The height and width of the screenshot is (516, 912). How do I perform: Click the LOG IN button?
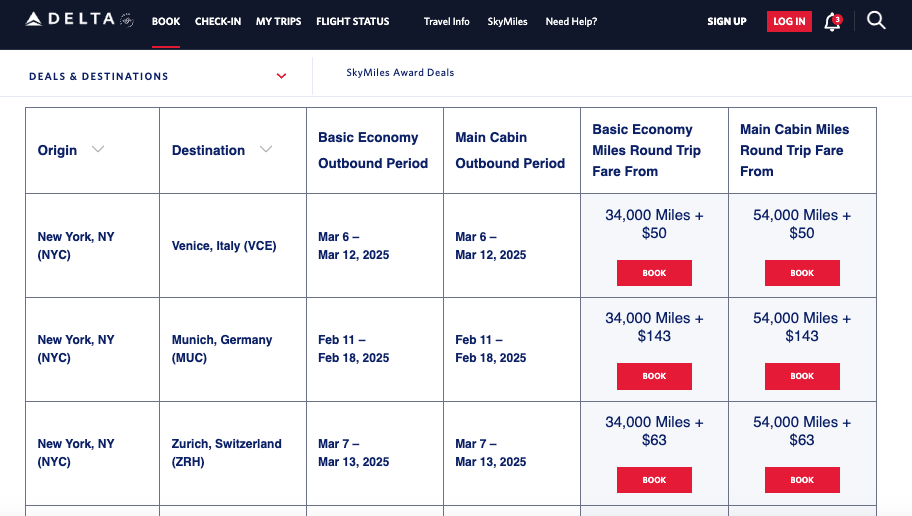pyautogui.click(x=789, y=22)
